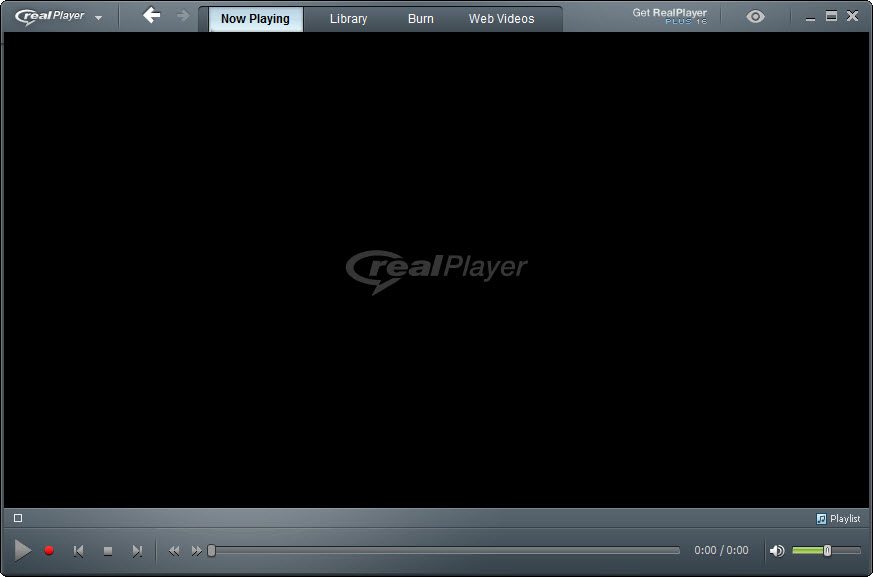
Task: Click the 0:00 / 0:00 time display
Action: pyautogui.click(x=721, y=550)
